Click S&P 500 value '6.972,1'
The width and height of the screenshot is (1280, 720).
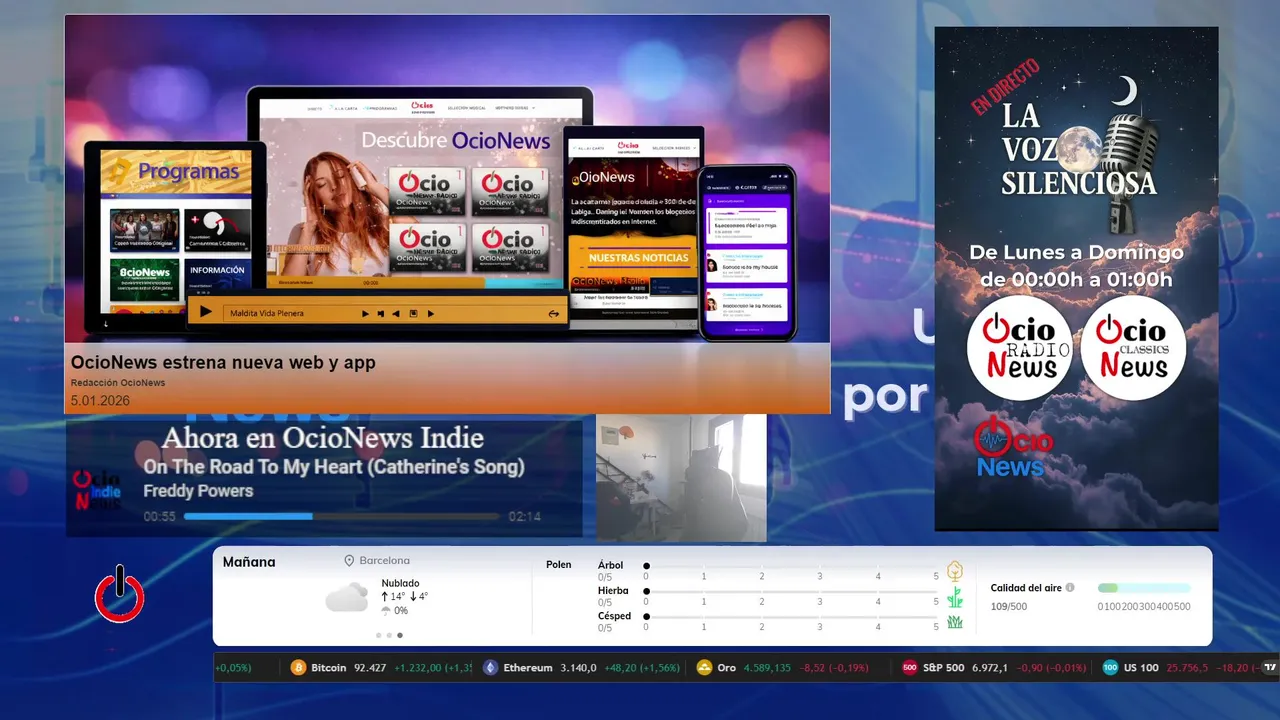coord(990,668)
